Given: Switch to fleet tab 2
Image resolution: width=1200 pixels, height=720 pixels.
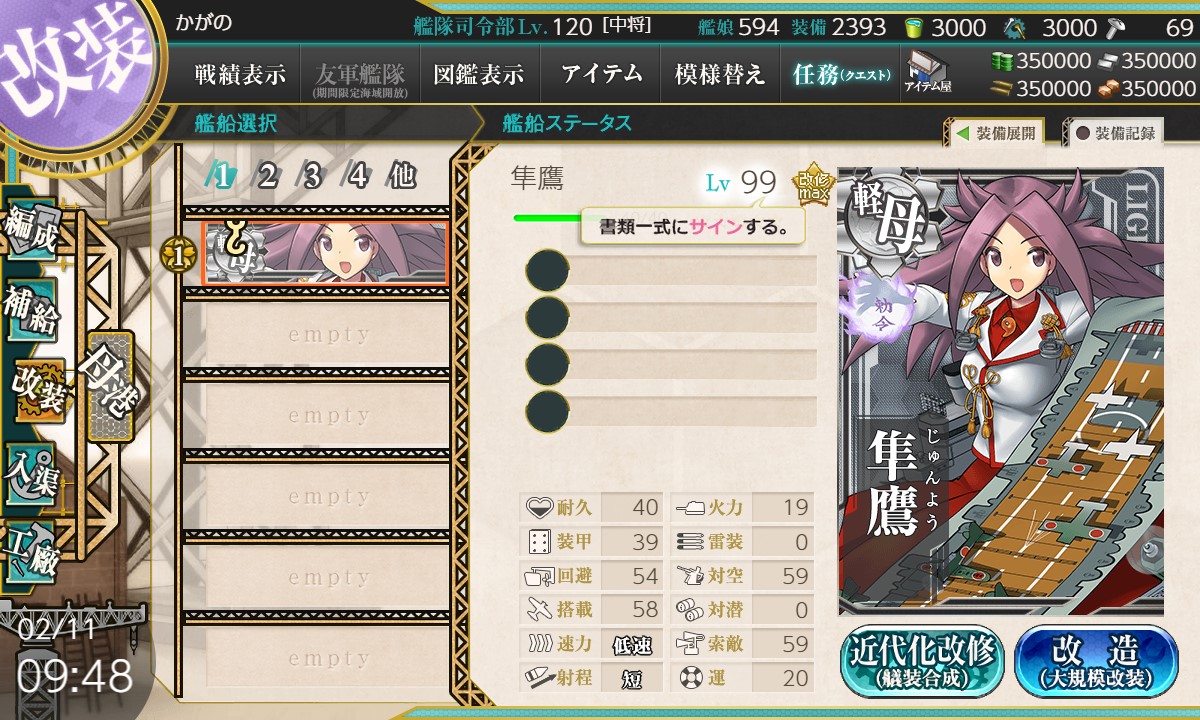Looking at the screenshot, I should tap(267, 176).
